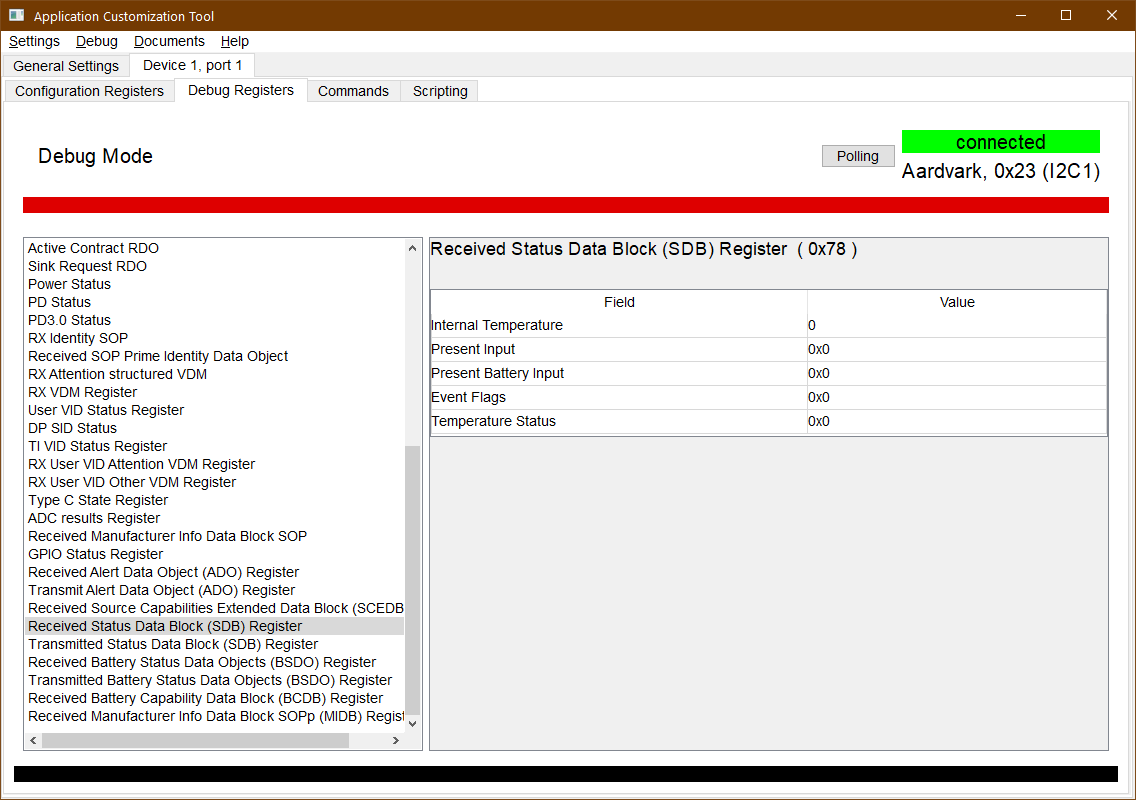Select the Debug Registers tab
The width and height of the screenshot is (1136, 800).
(241, 91)
